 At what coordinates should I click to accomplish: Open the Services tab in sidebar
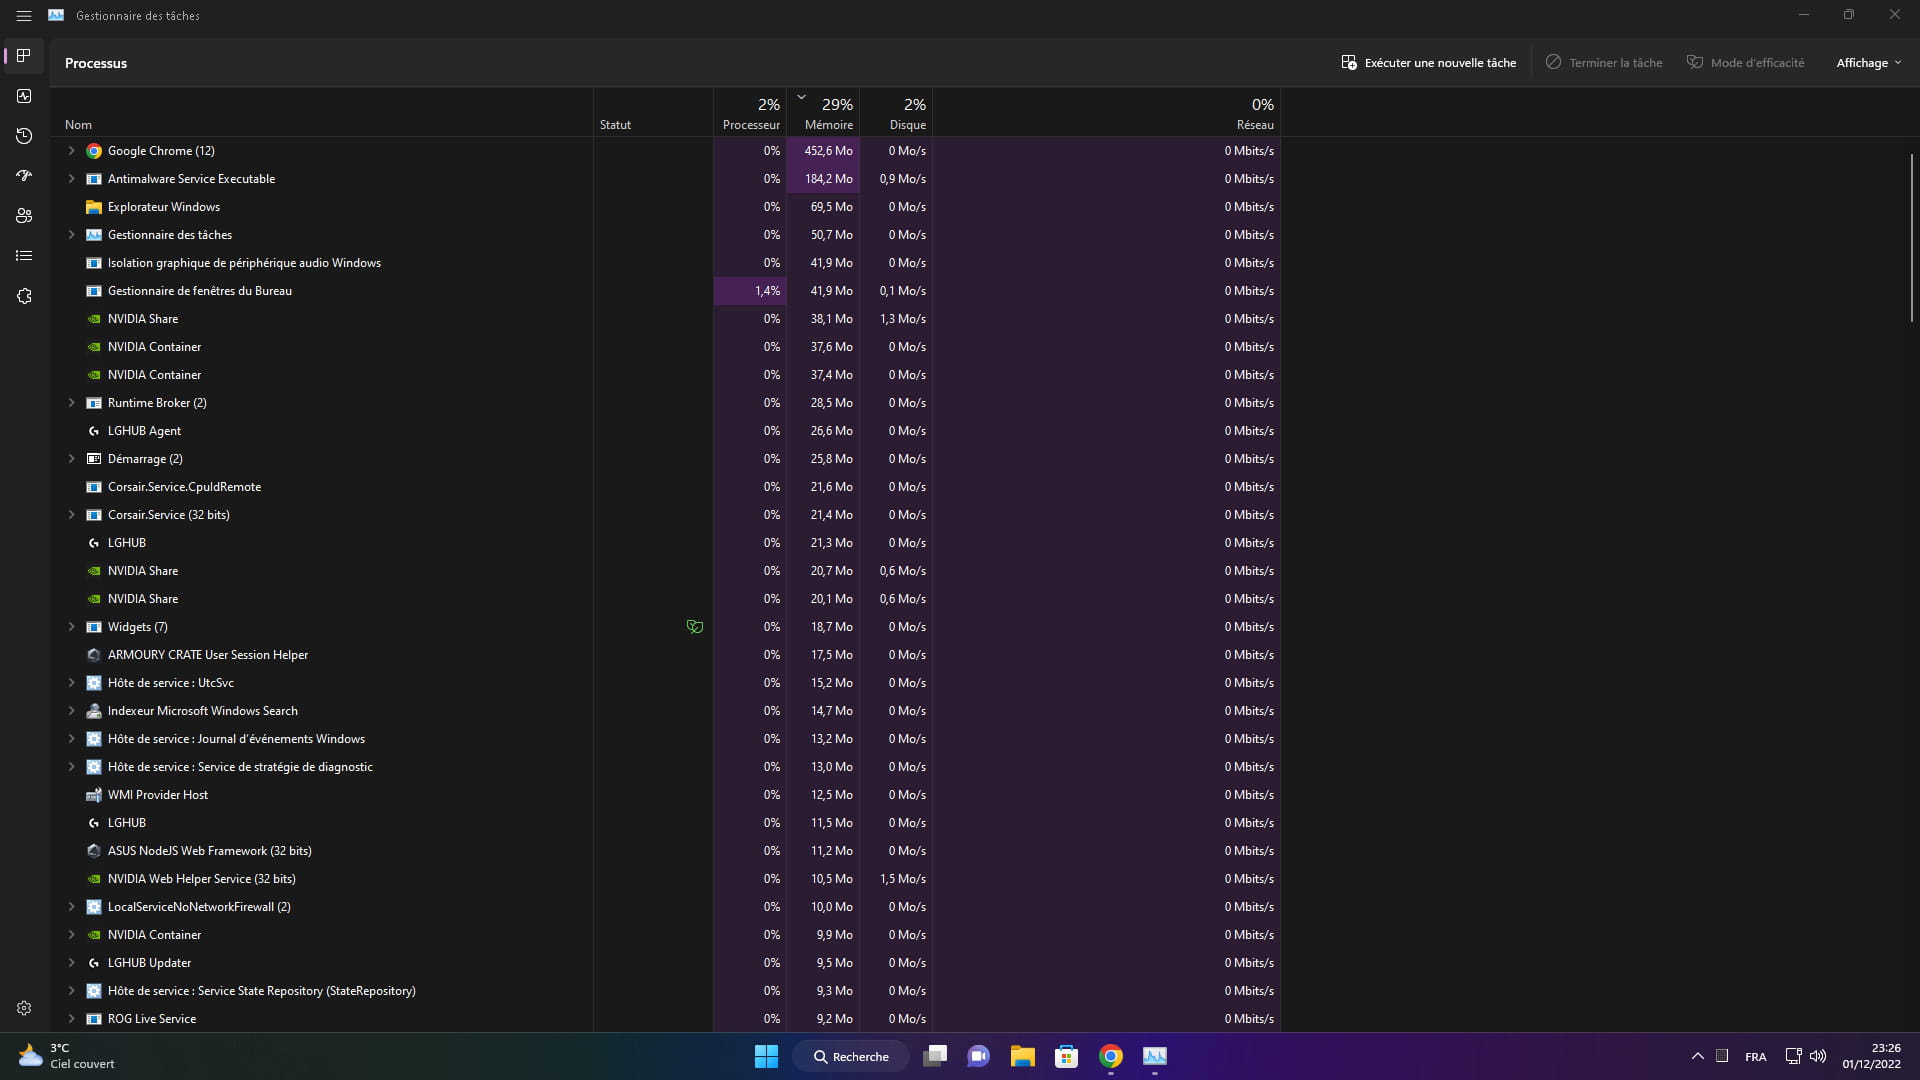24,296
